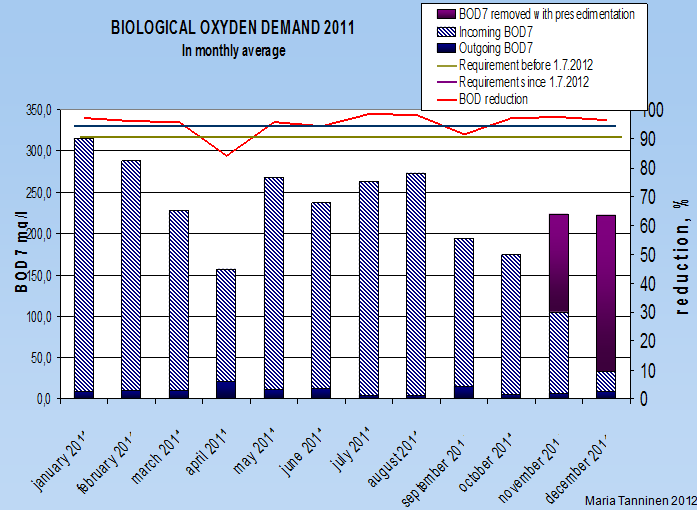Click the left axis value '50,0'
The width and height of the screenshot is (697, 510).
(41, 358)
